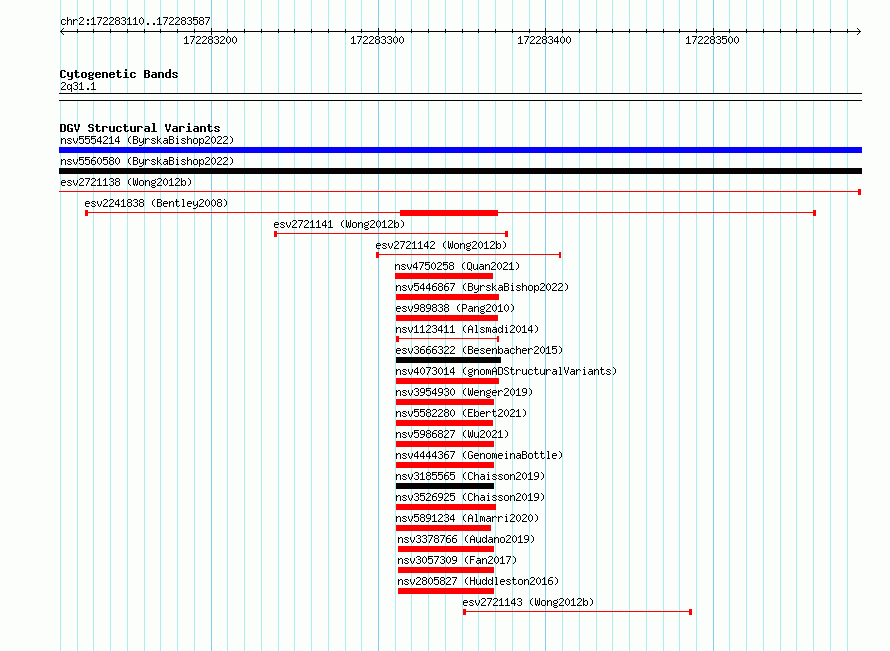
Task: Select the red bar under nsv3057309
Action: [x=446, y=570]
